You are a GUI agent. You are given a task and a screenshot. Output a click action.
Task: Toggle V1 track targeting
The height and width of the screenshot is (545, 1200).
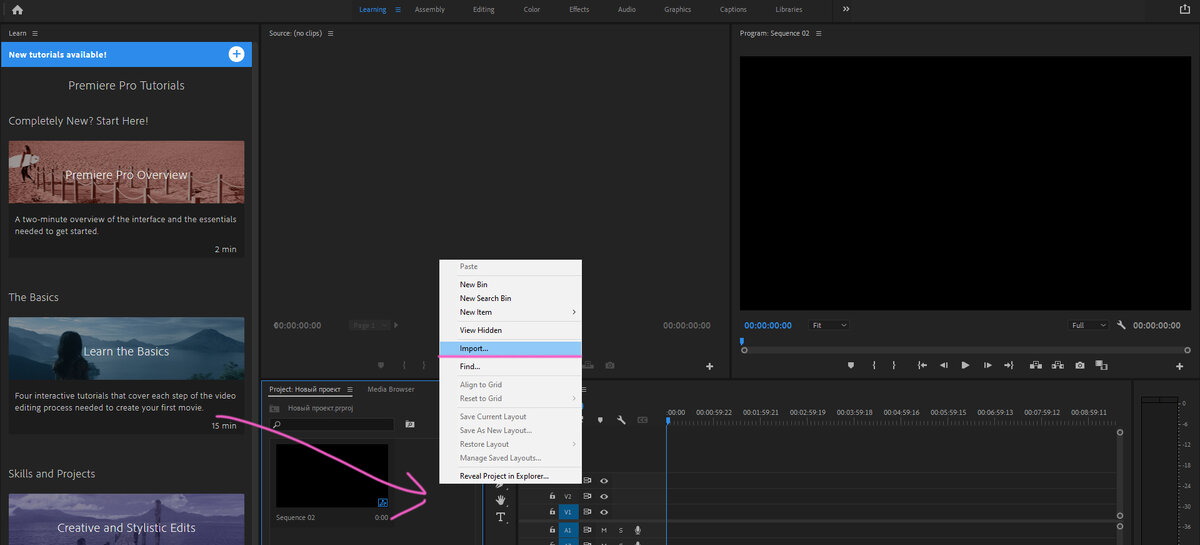(x=568, y=511)
